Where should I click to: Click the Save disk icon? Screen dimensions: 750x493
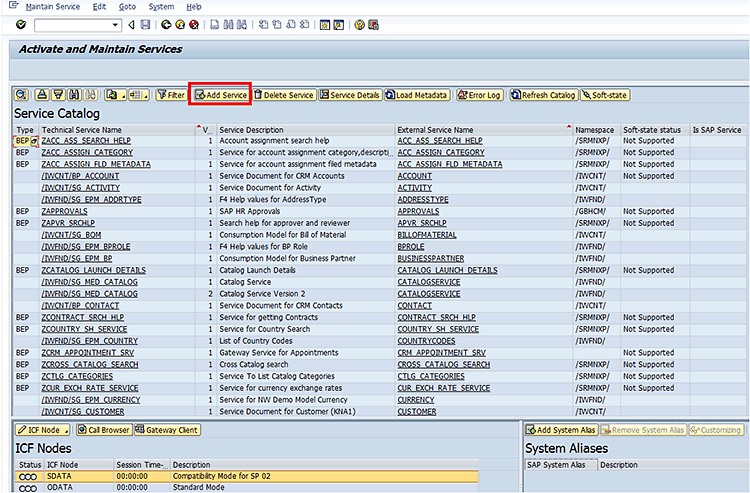click(x=146, y=24)
